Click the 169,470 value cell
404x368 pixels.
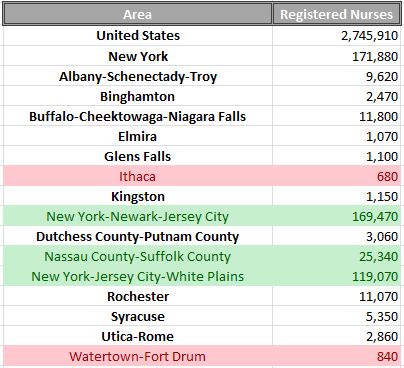coord(336,216)
